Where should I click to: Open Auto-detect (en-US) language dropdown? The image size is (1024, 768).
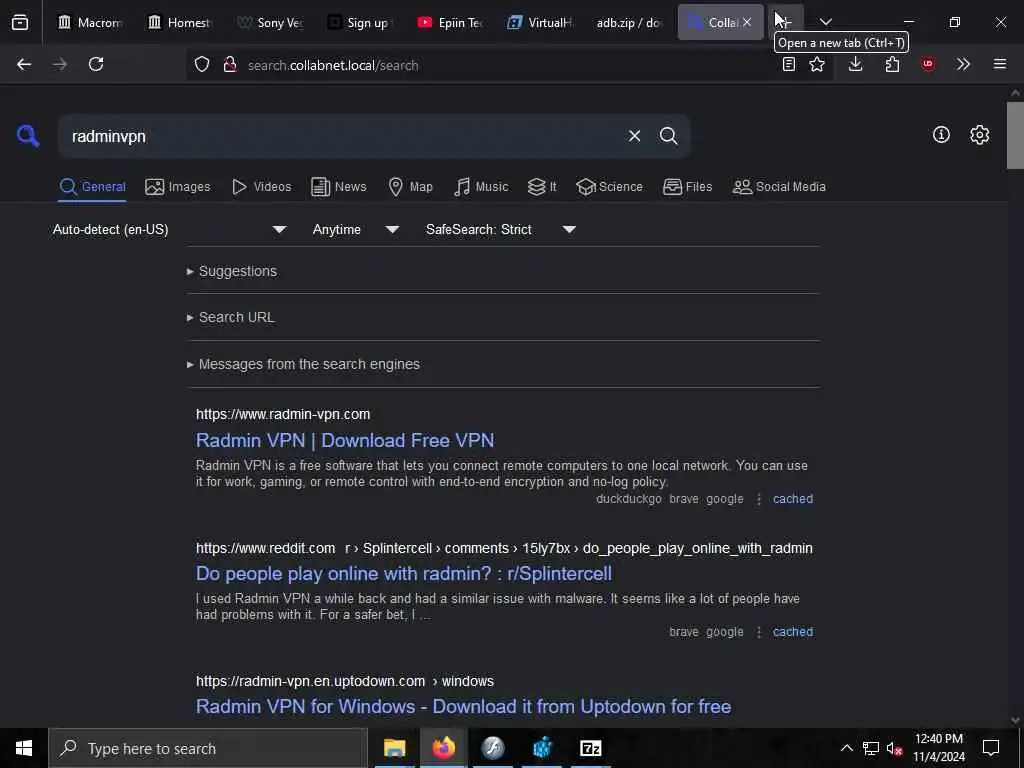[170, 229]
